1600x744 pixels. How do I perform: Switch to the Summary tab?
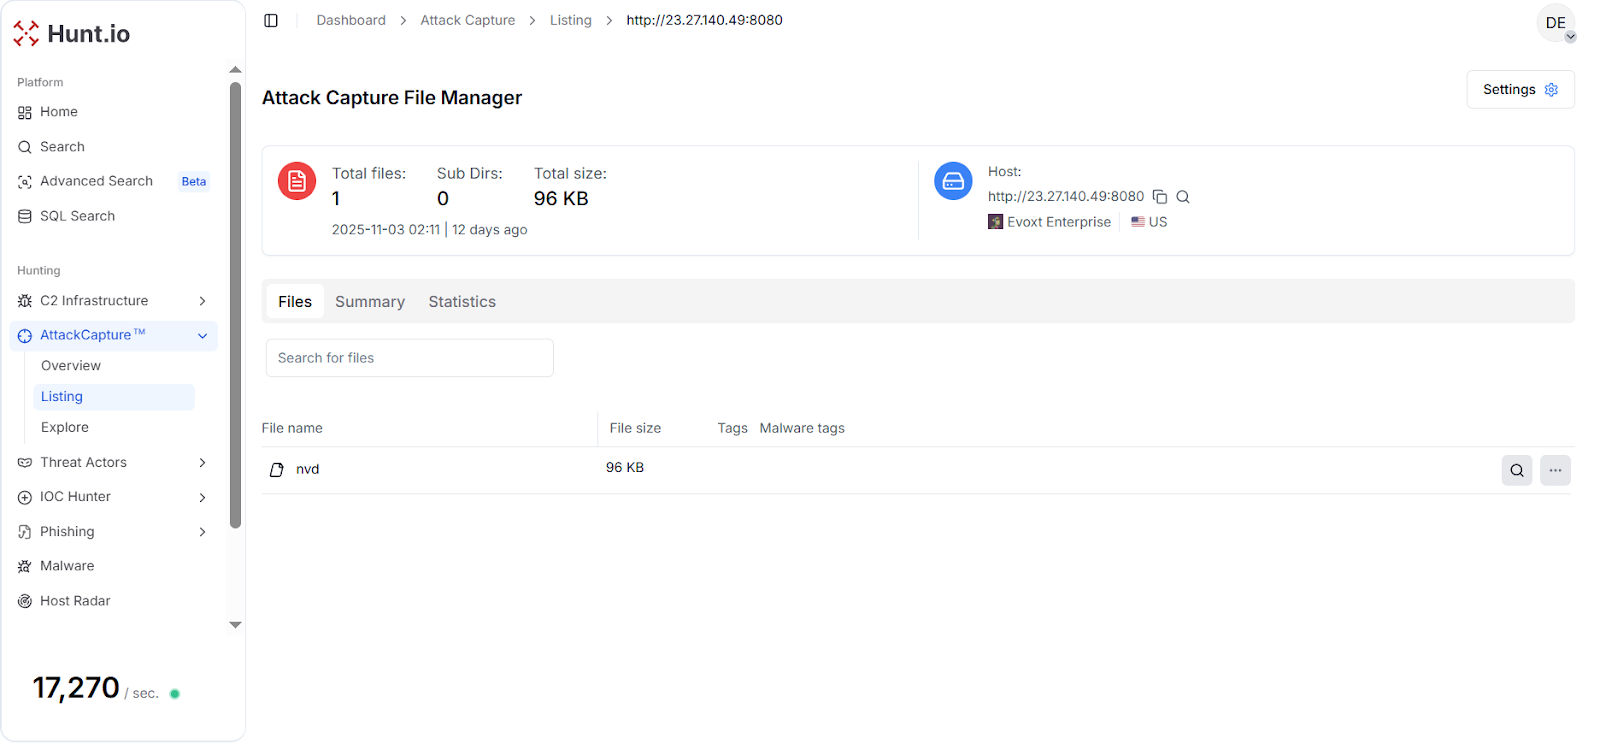[370, 302]
